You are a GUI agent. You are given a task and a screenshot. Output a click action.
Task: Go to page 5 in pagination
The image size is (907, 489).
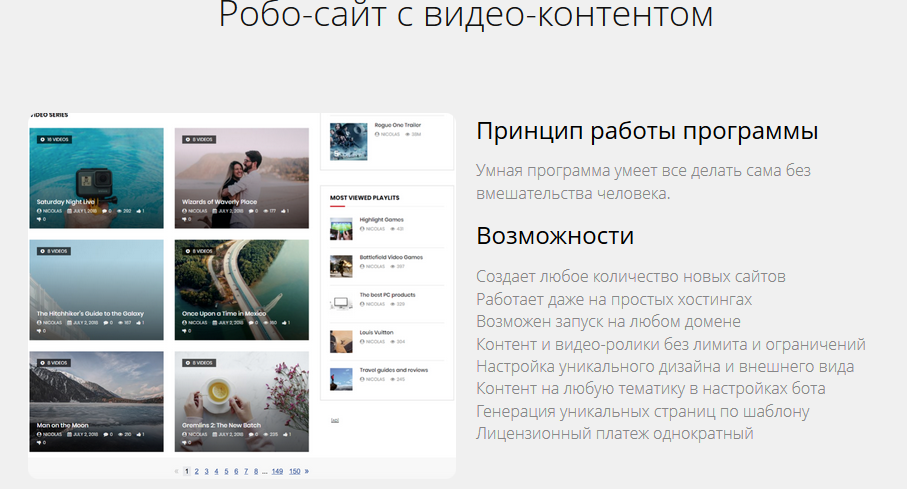pos(226,471)
